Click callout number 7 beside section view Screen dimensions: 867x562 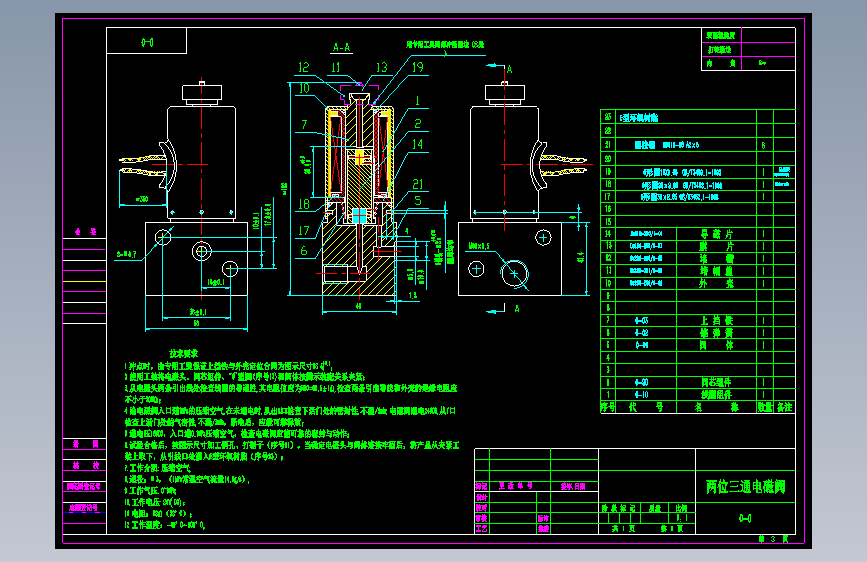pyautogui.click(x=304, y=124)
